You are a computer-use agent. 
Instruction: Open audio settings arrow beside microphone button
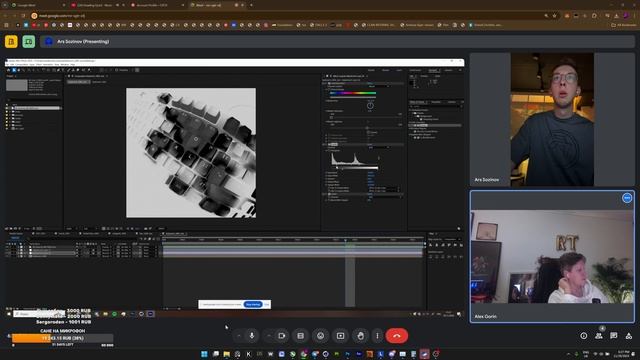239,336
